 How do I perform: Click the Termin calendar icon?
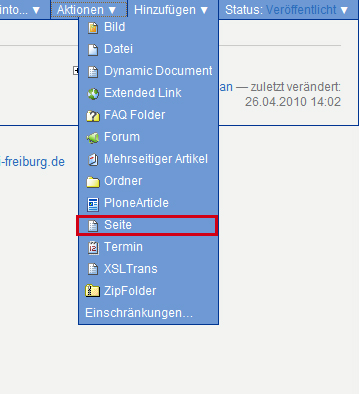pyautogui.click(x=93, y=248)
